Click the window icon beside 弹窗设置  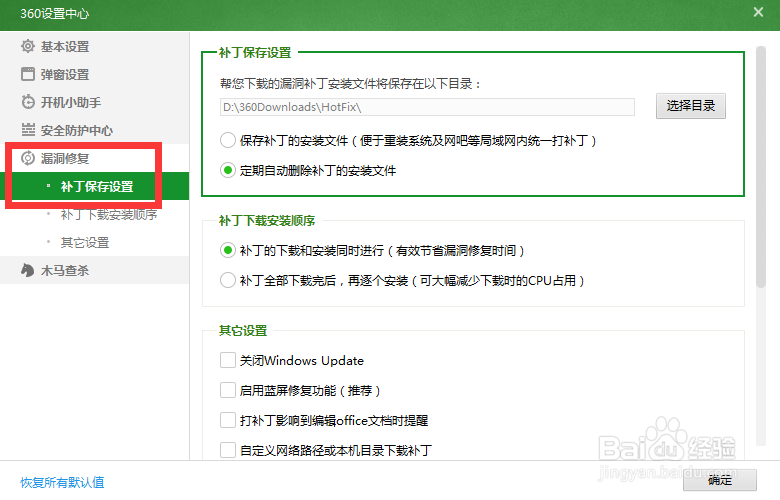coord(28,74)
